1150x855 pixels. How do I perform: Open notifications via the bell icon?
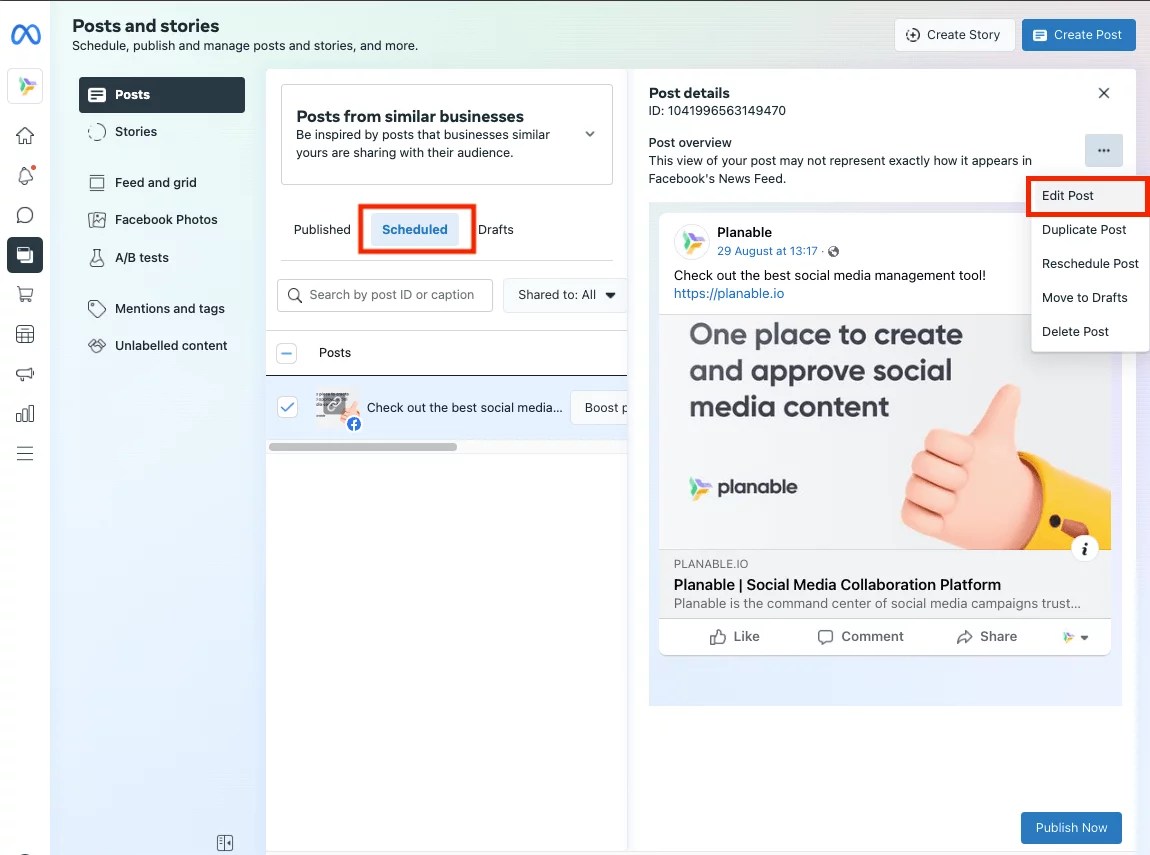point(24,175)
